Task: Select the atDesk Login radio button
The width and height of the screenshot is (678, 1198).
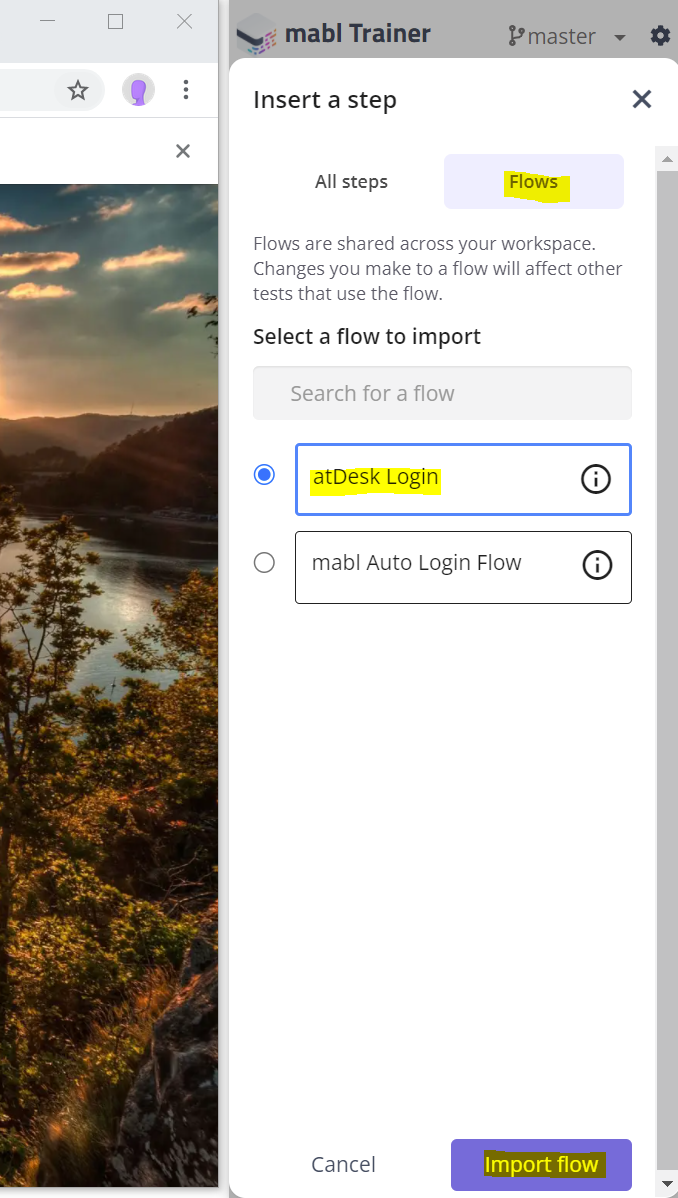Action: pos(264,475)
